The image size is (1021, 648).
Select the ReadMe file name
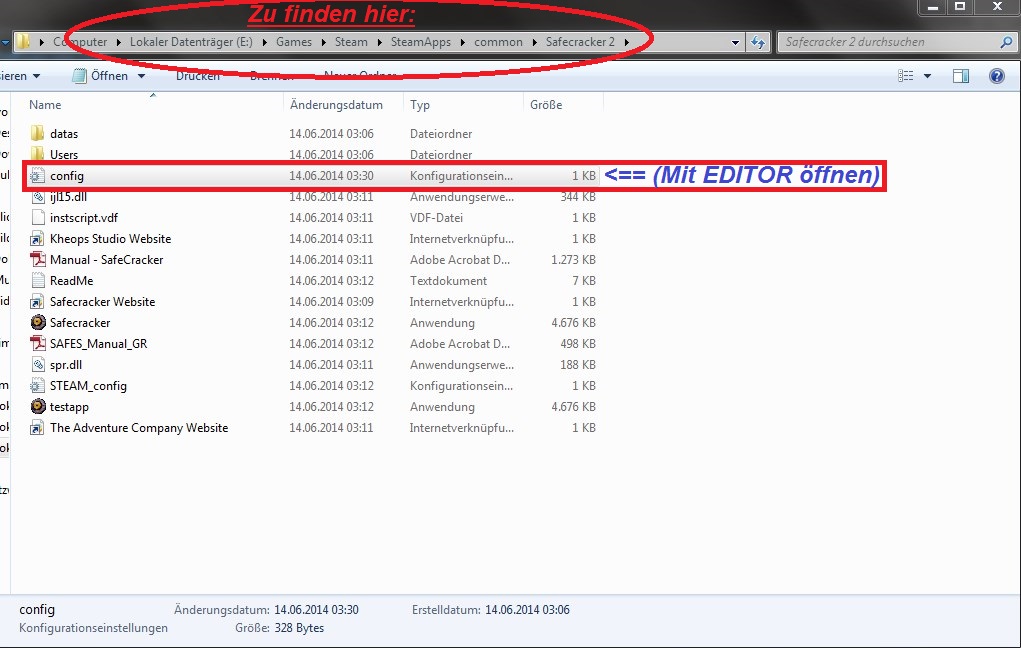pos(72,281)
